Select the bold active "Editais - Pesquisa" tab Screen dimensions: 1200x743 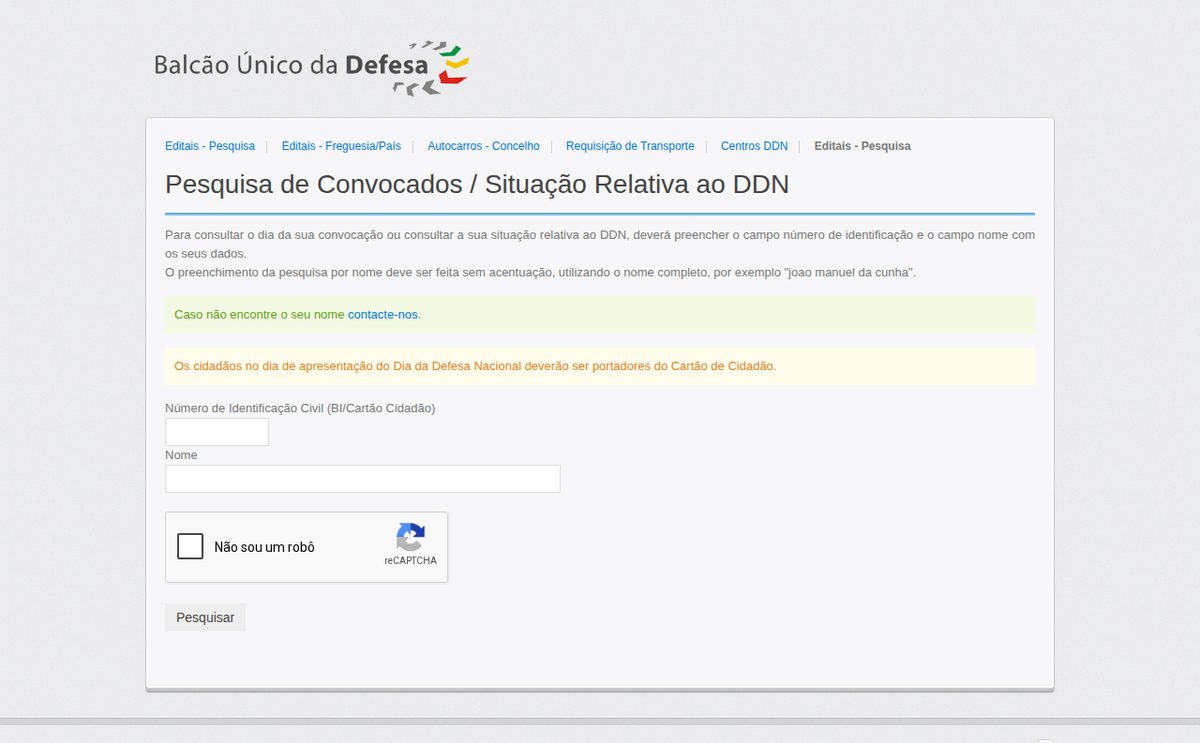[862, 146]
